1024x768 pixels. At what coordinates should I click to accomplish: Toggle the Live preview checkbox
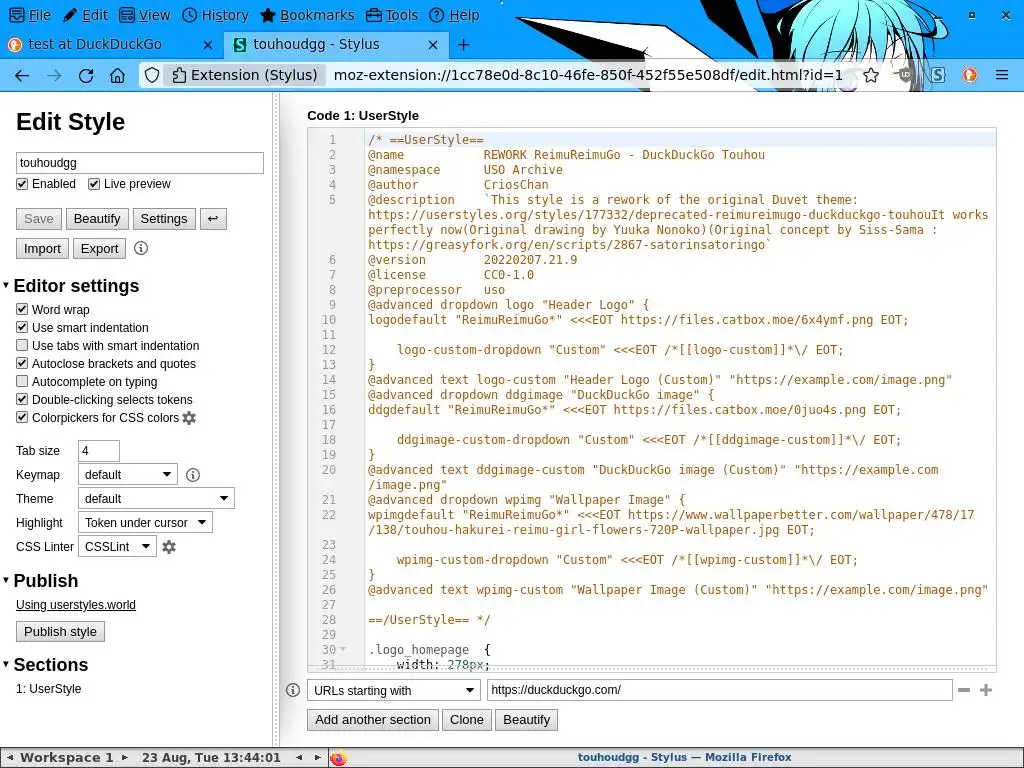(94, 184)
